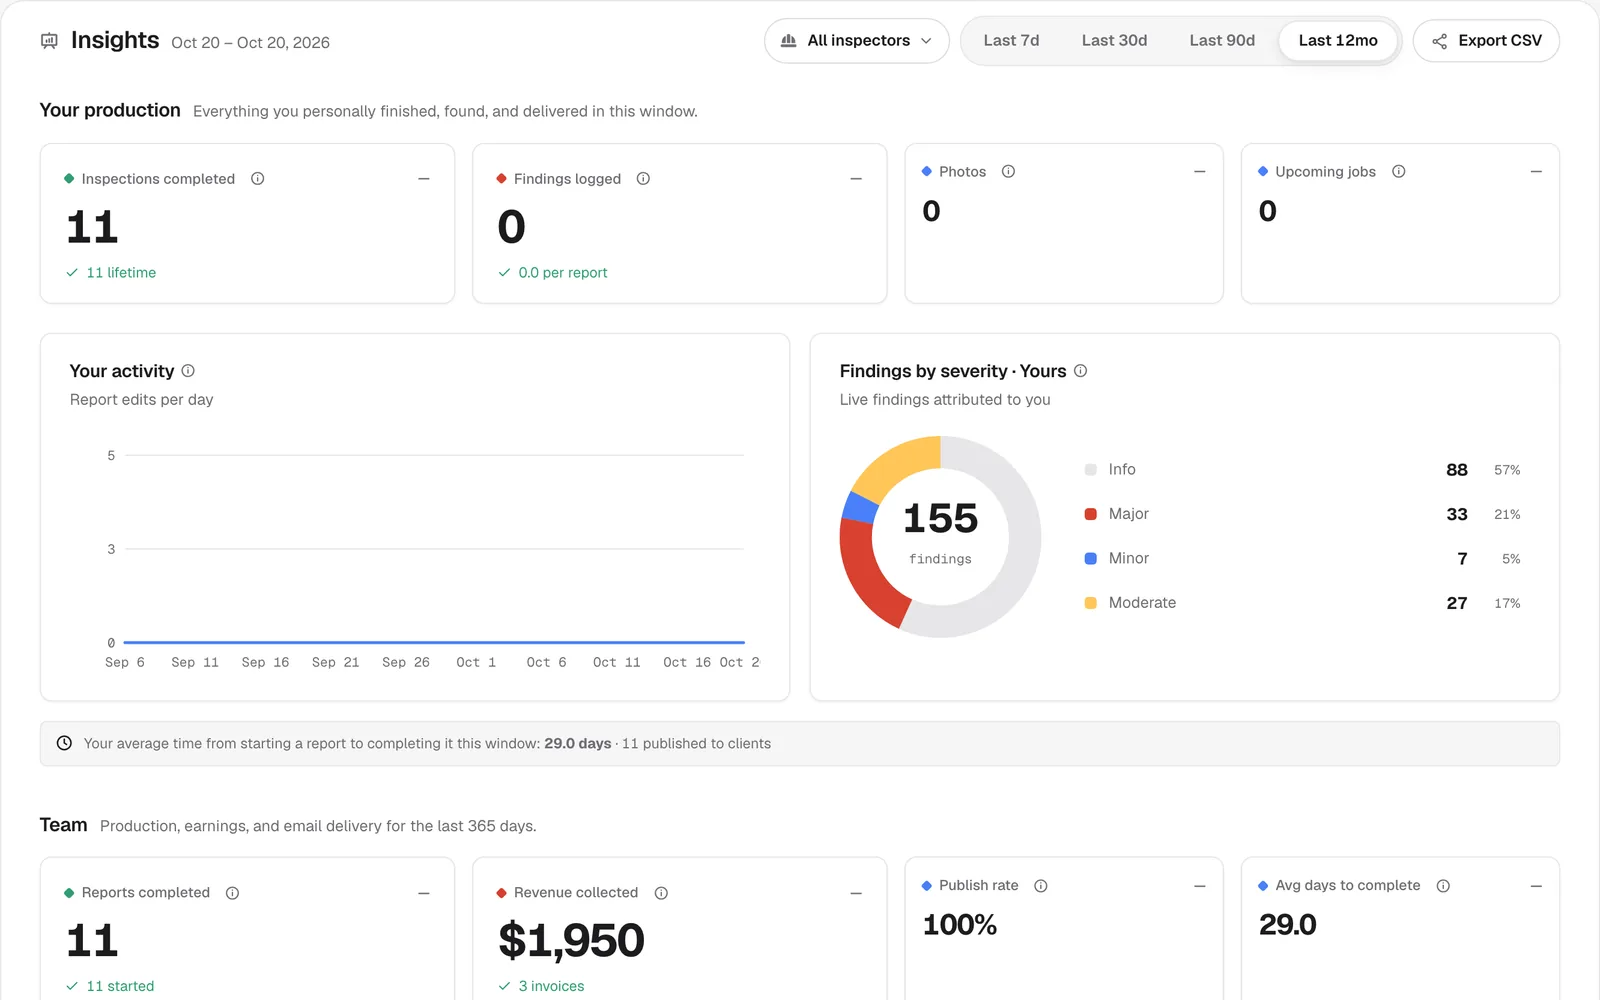Click the '29.0 days' average text
The image size is (1600, 1000).
577,744
